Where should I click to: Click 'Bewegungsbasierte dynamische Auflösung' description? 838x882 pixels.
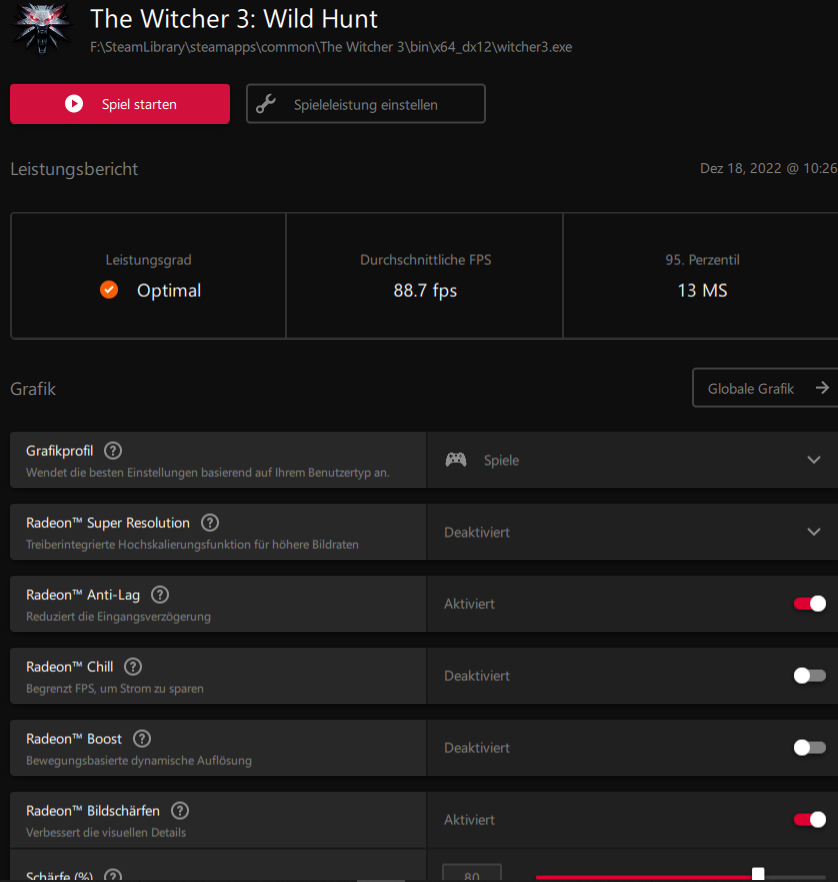pyautogui.click(x=139, y=760)
